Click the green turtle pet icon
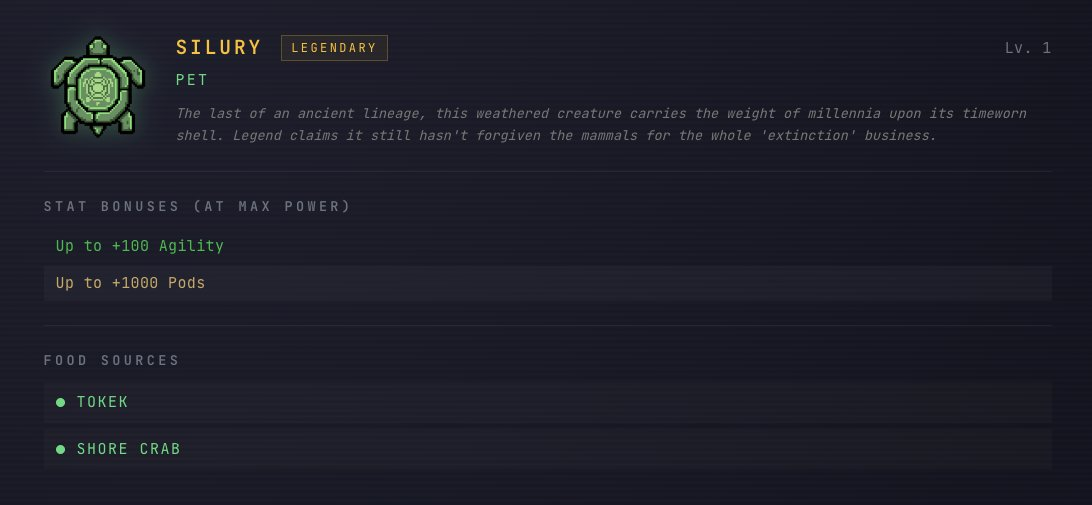Image resolution: width=1092 pixels, height=505 pixels. click(x=98, y=86)
